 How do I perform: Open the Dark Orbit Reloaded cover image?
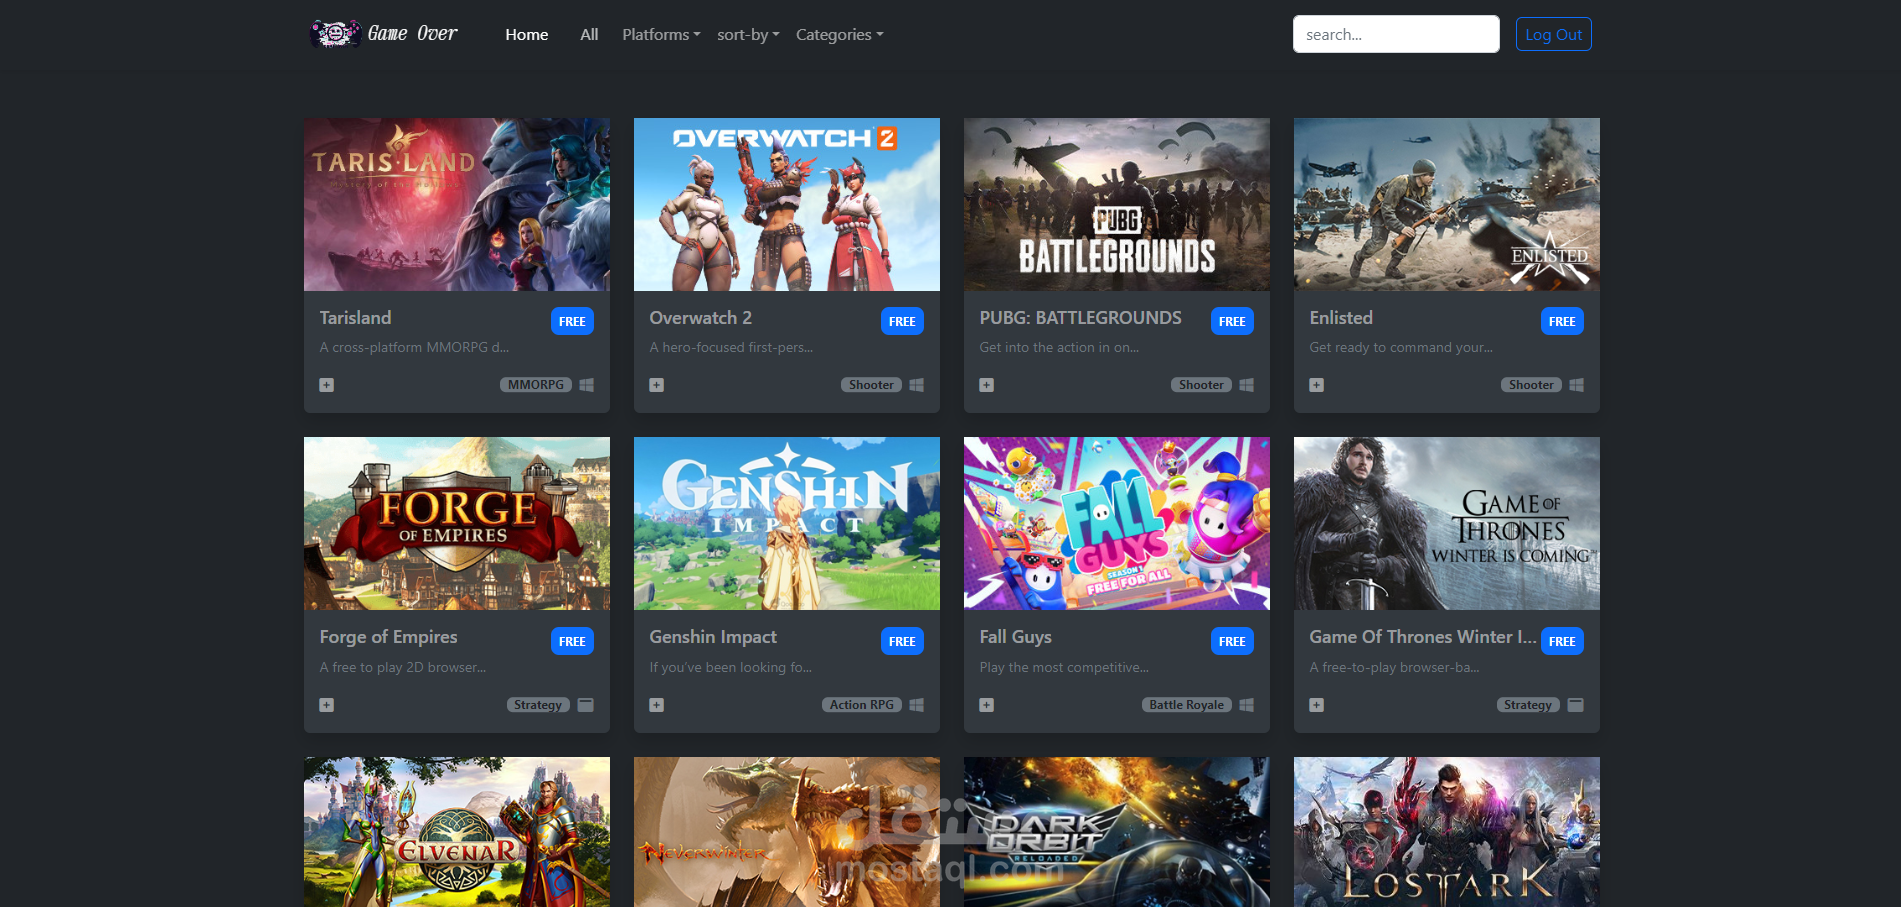point(1117,832)
